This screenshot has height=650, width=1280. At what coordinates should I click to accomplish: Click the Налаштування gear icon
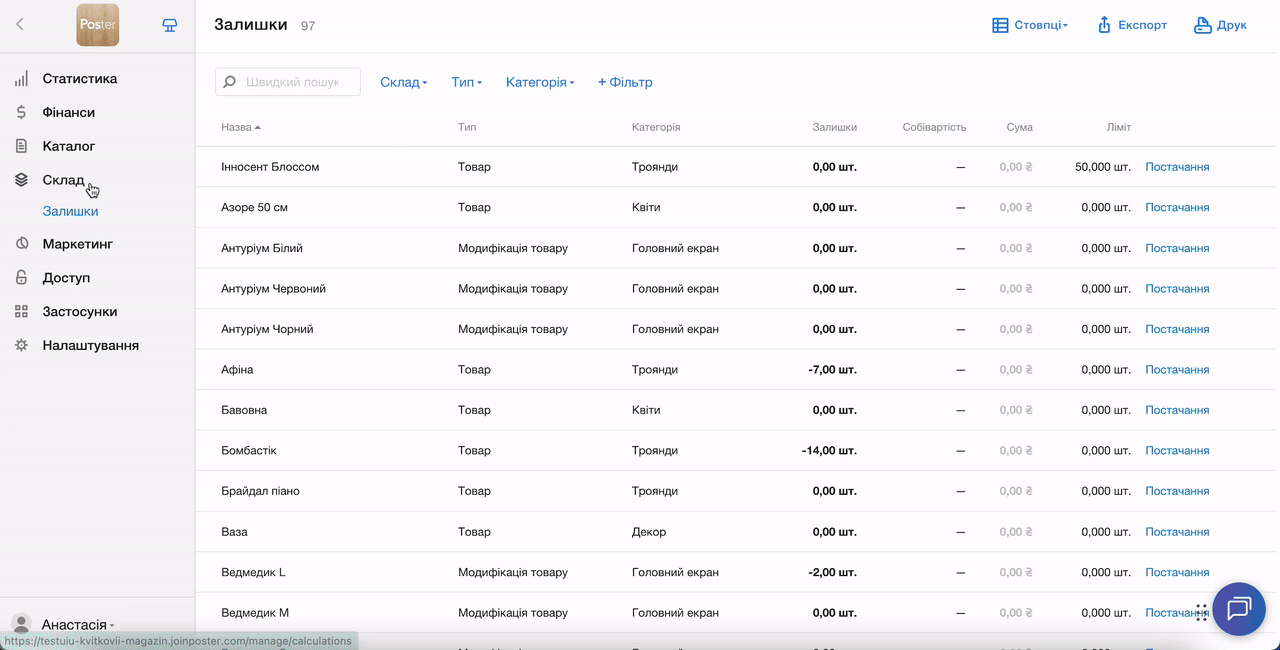coord(21,346)
